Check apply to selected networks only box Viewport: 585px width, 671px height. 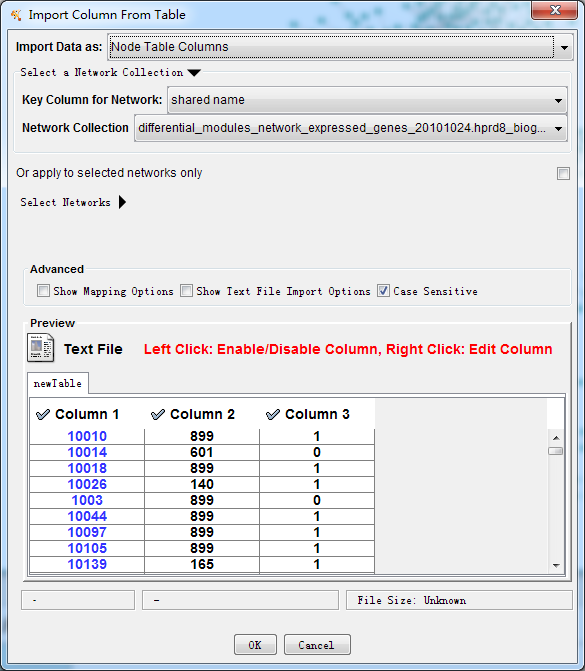pyautogui.click(x=563, y=173)
